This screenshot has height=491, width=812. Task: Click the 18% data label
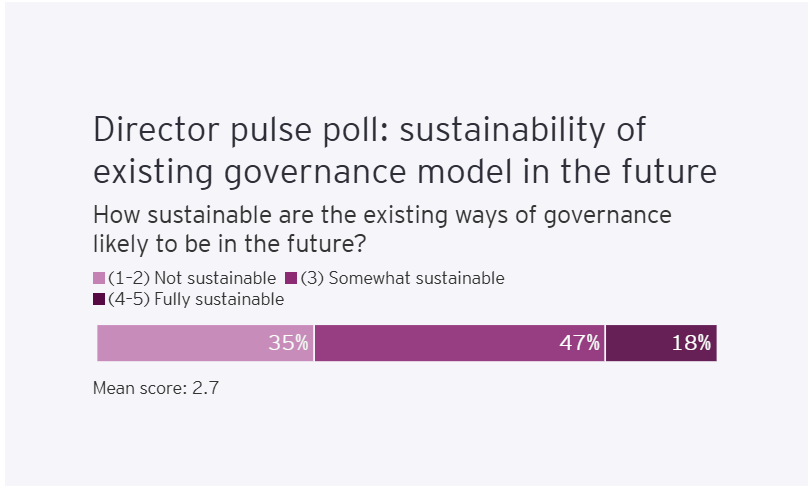691,343
